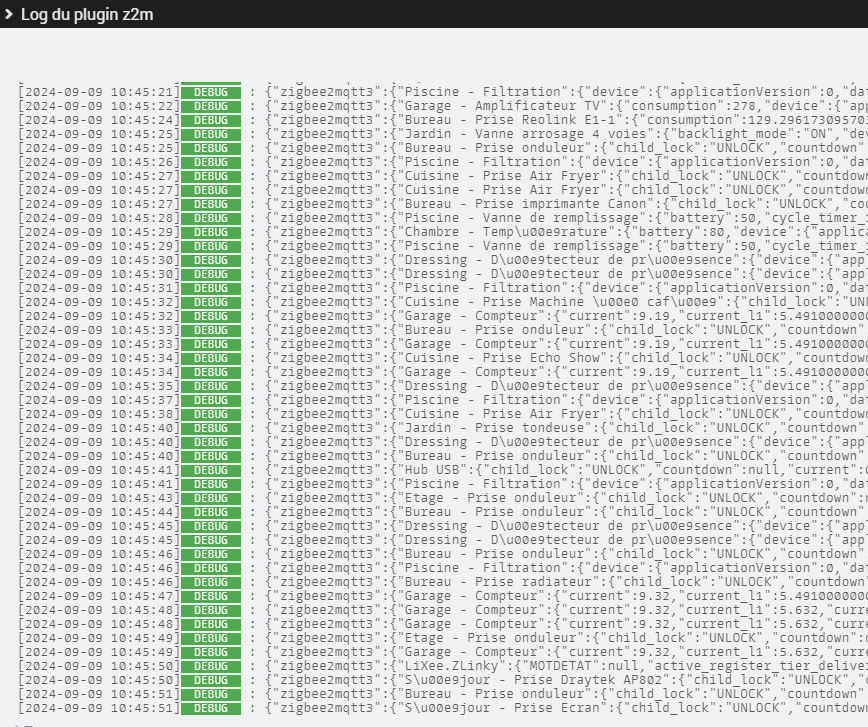Select the timestamp 2024-09-09 10:45:24

pyautogui.click(x=100, y=120)
